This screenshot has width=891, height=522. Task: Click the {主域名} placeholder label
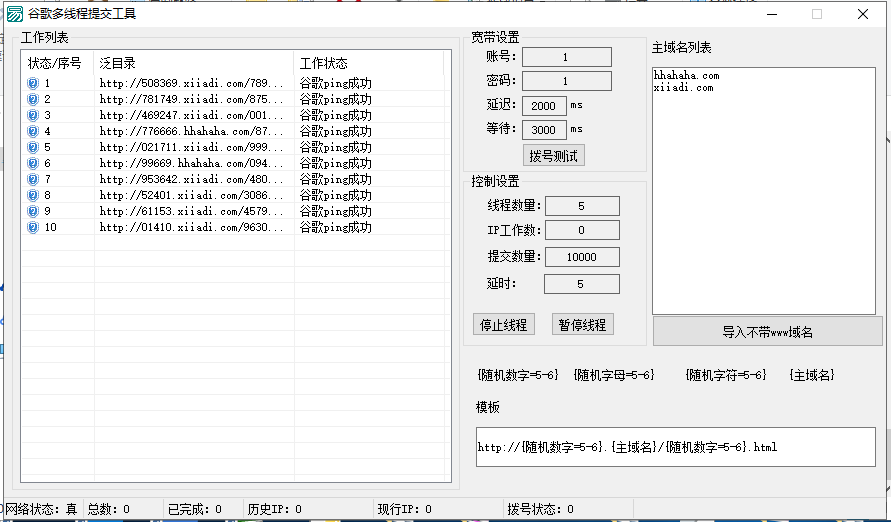812,375
